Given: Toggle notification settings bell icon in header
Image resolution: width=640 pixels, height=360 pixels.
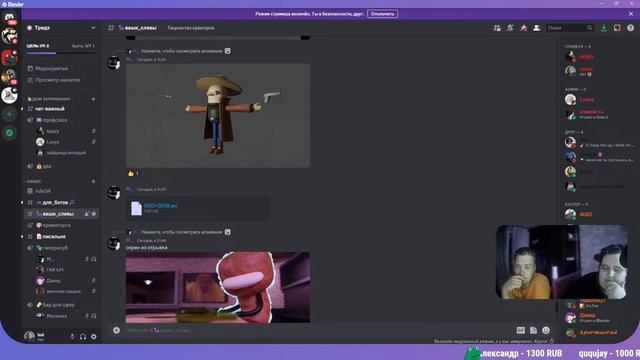Looking at the screenshot, I should coord(510,28).
